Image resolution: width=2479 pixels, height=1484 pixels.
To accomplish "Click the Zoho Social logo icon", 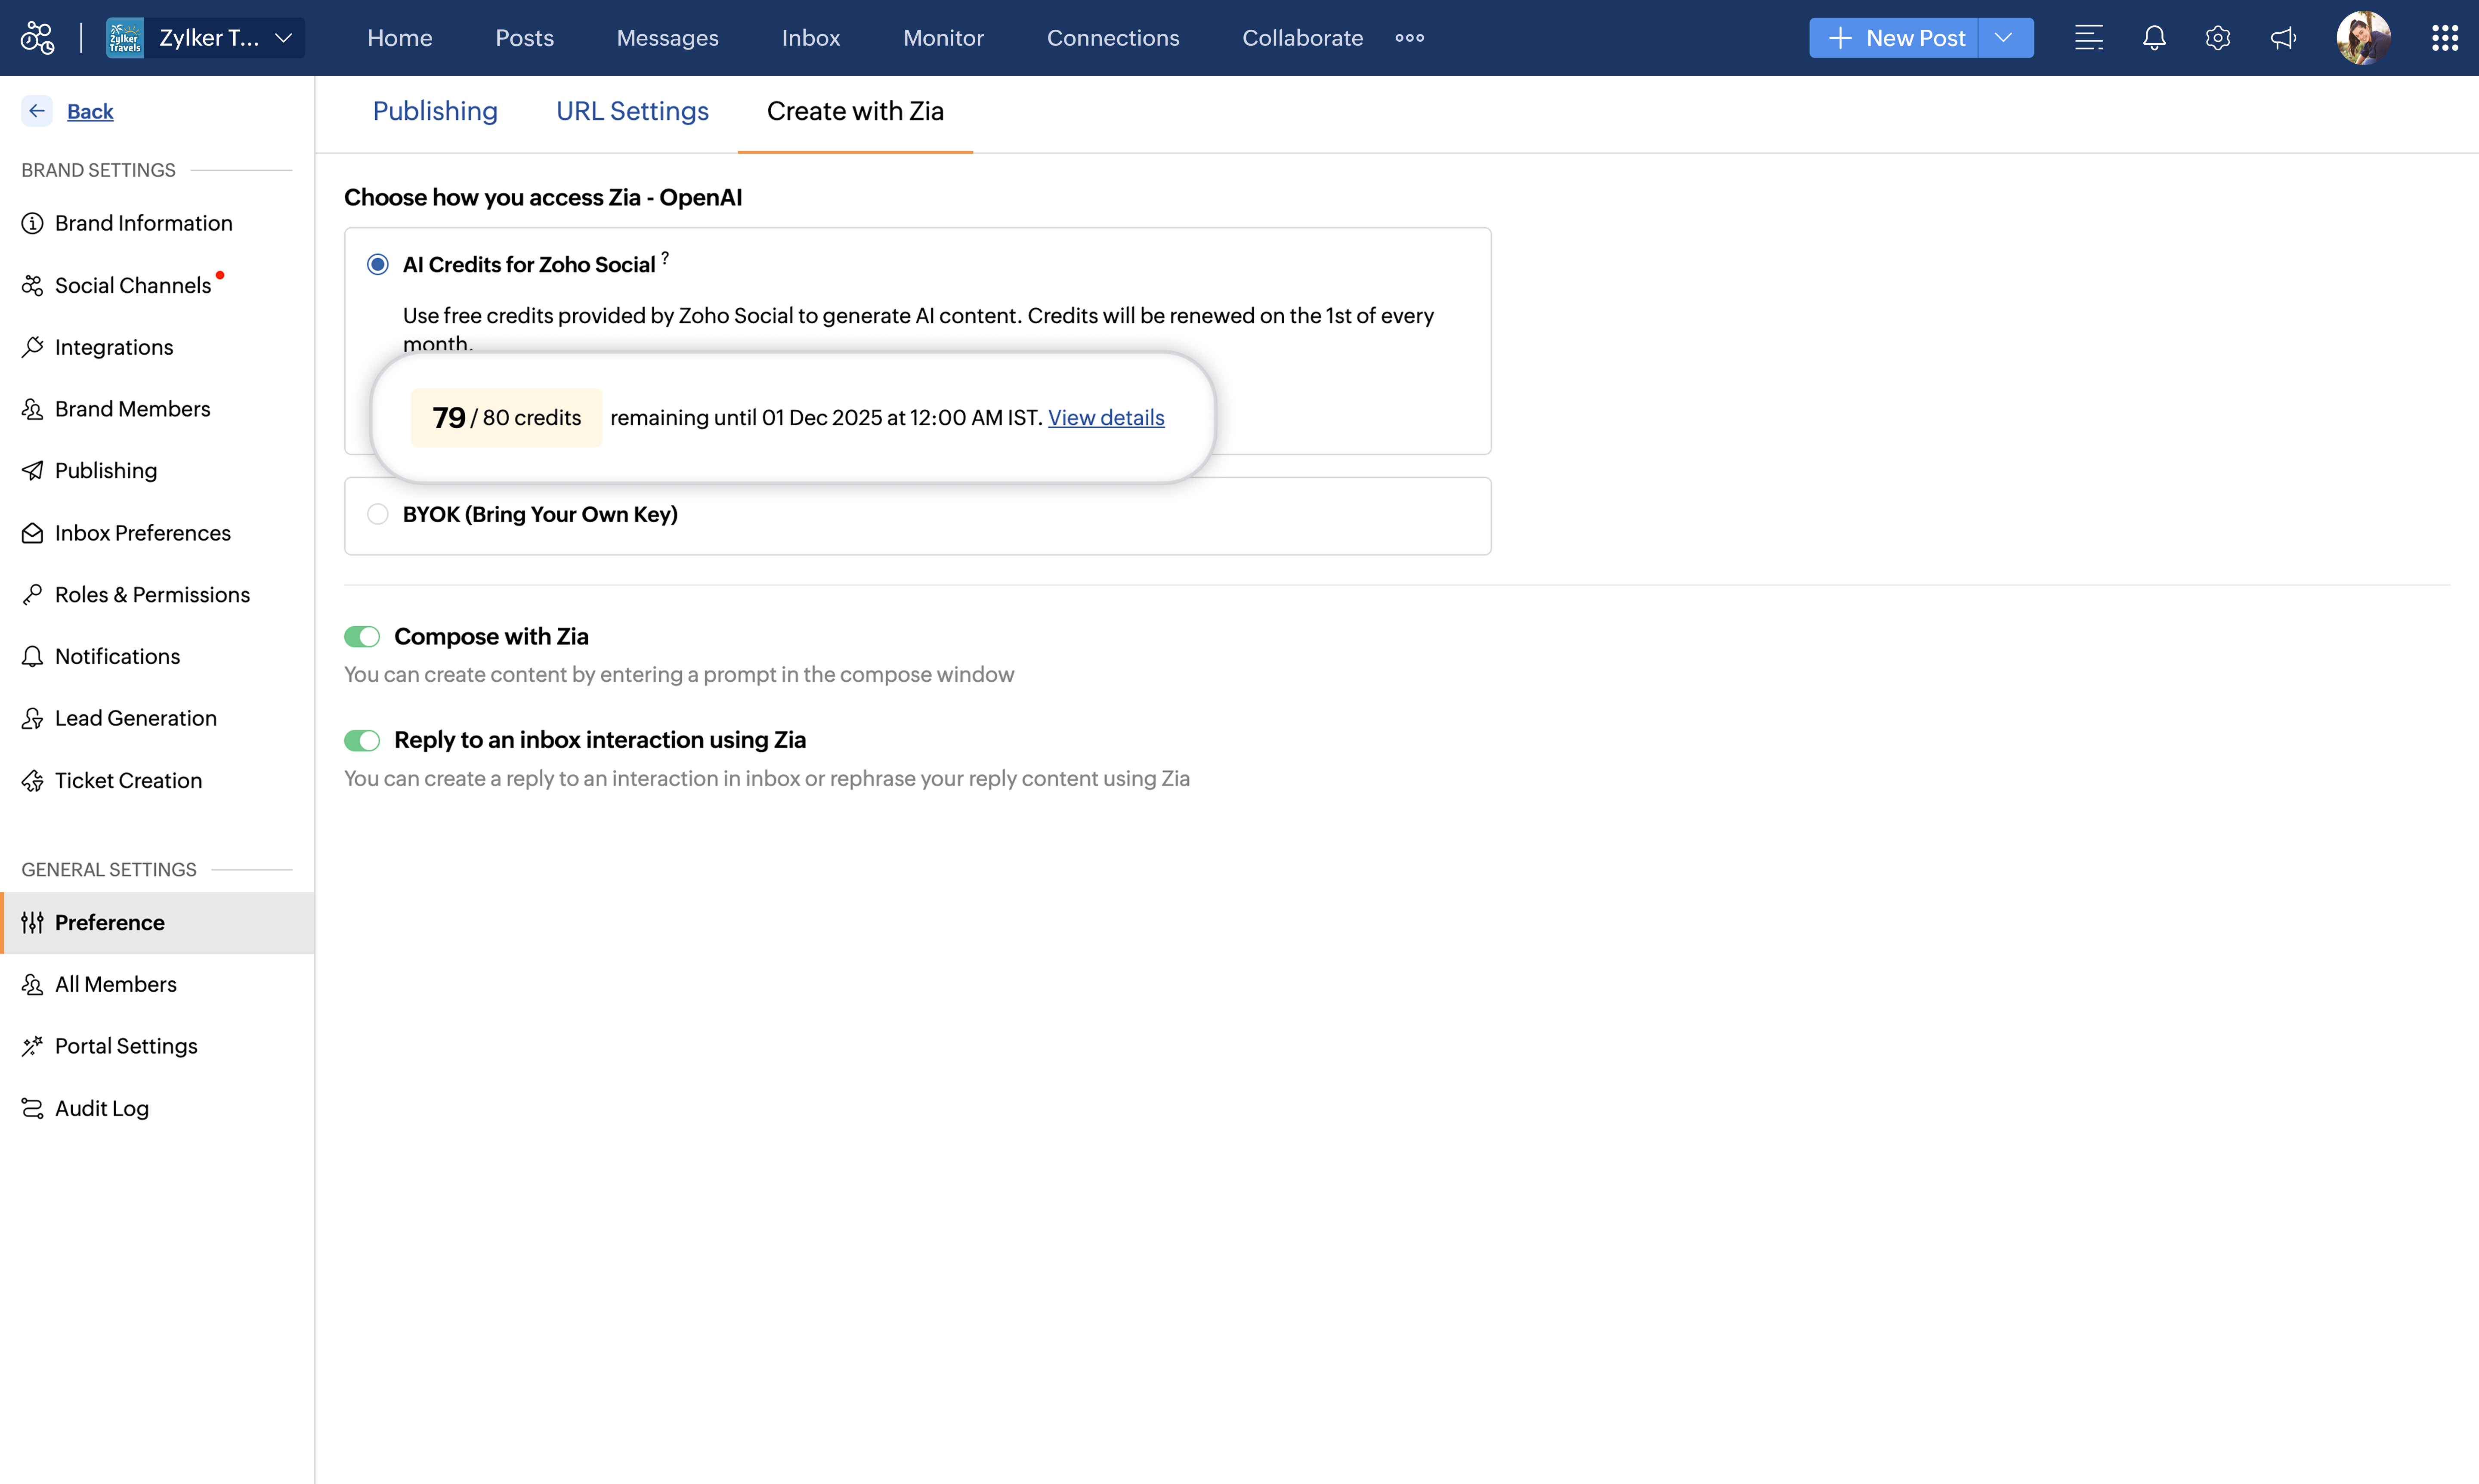I will click(x=38, y=38).
